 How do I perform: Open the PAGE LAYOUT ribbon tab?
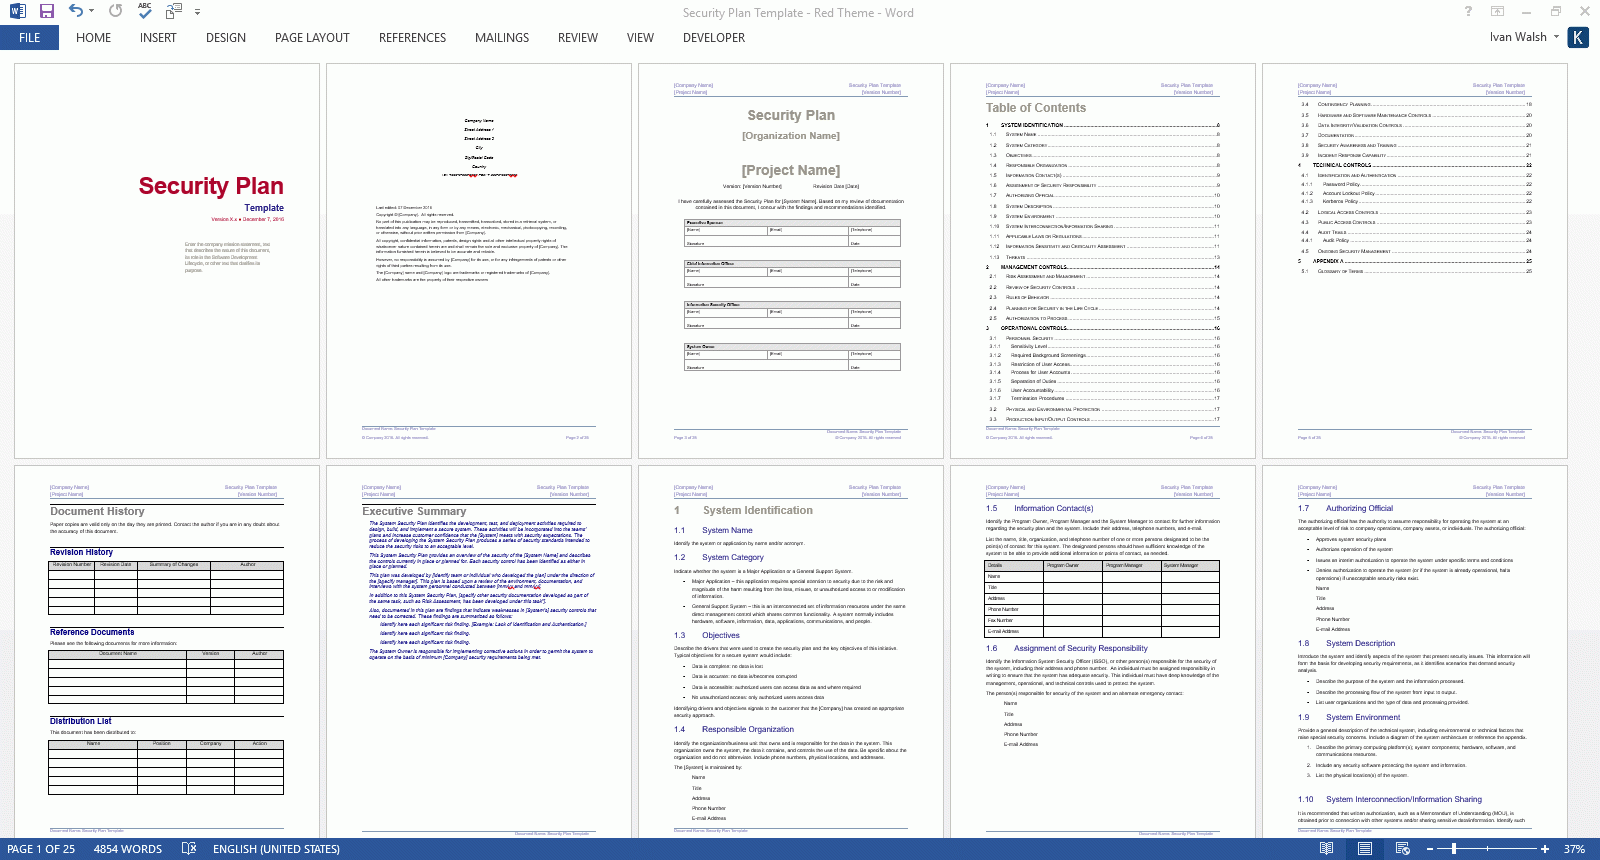(312, 38)
